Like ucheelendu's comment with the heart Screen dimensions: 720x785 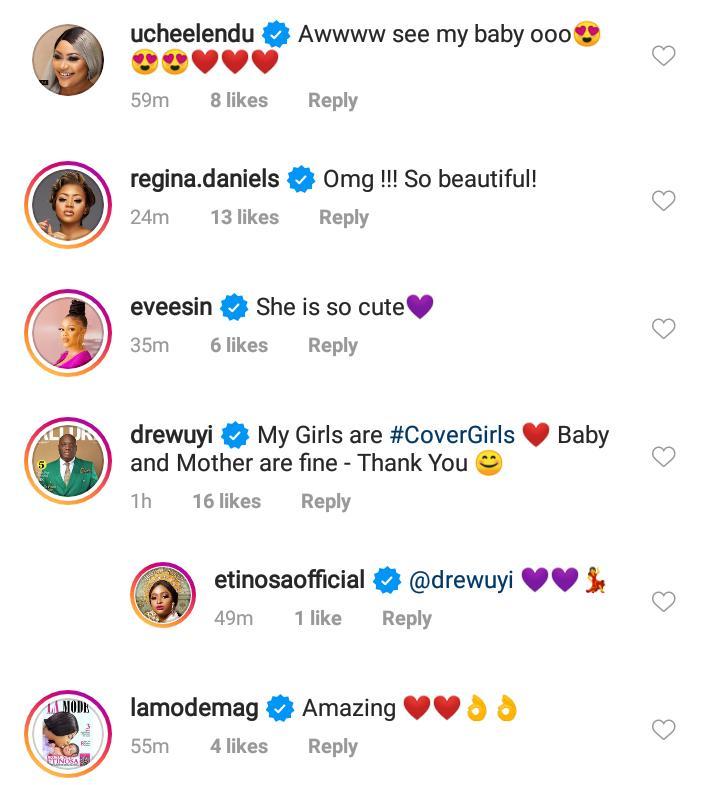664,56
